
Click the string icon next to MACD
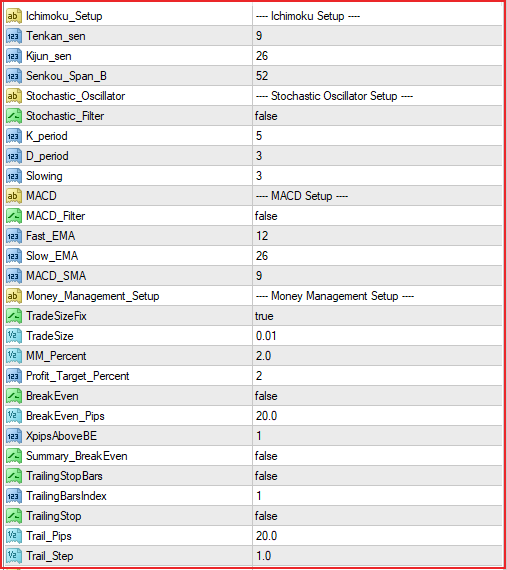click(14, 196)
